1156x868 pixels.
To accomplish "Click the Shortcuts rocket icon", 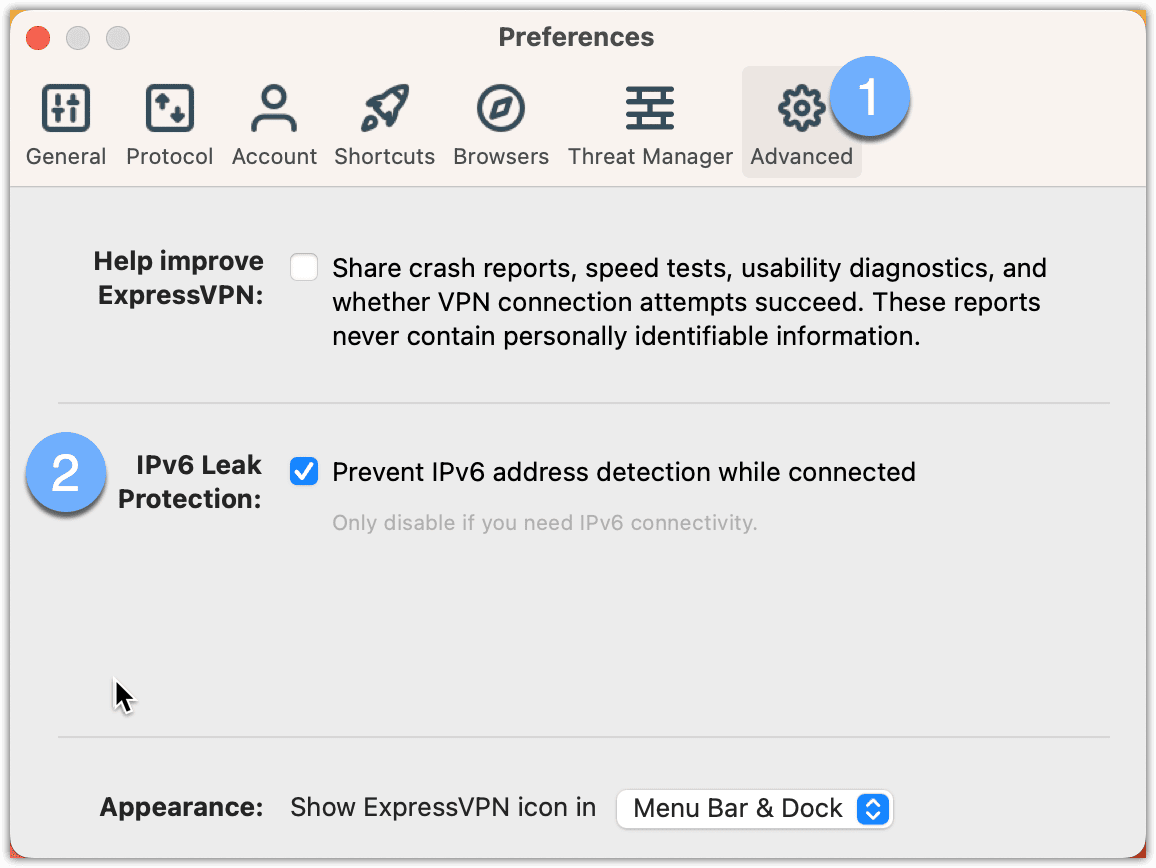I will [x=384, y=108].
